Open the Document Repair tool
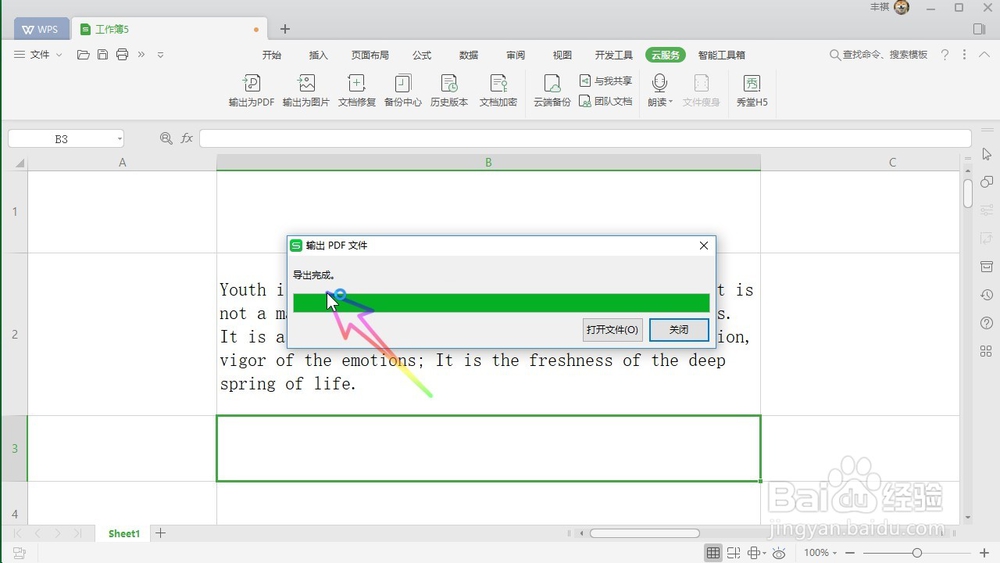Viewport: 1000px width, 563px height. click(357, 90)
